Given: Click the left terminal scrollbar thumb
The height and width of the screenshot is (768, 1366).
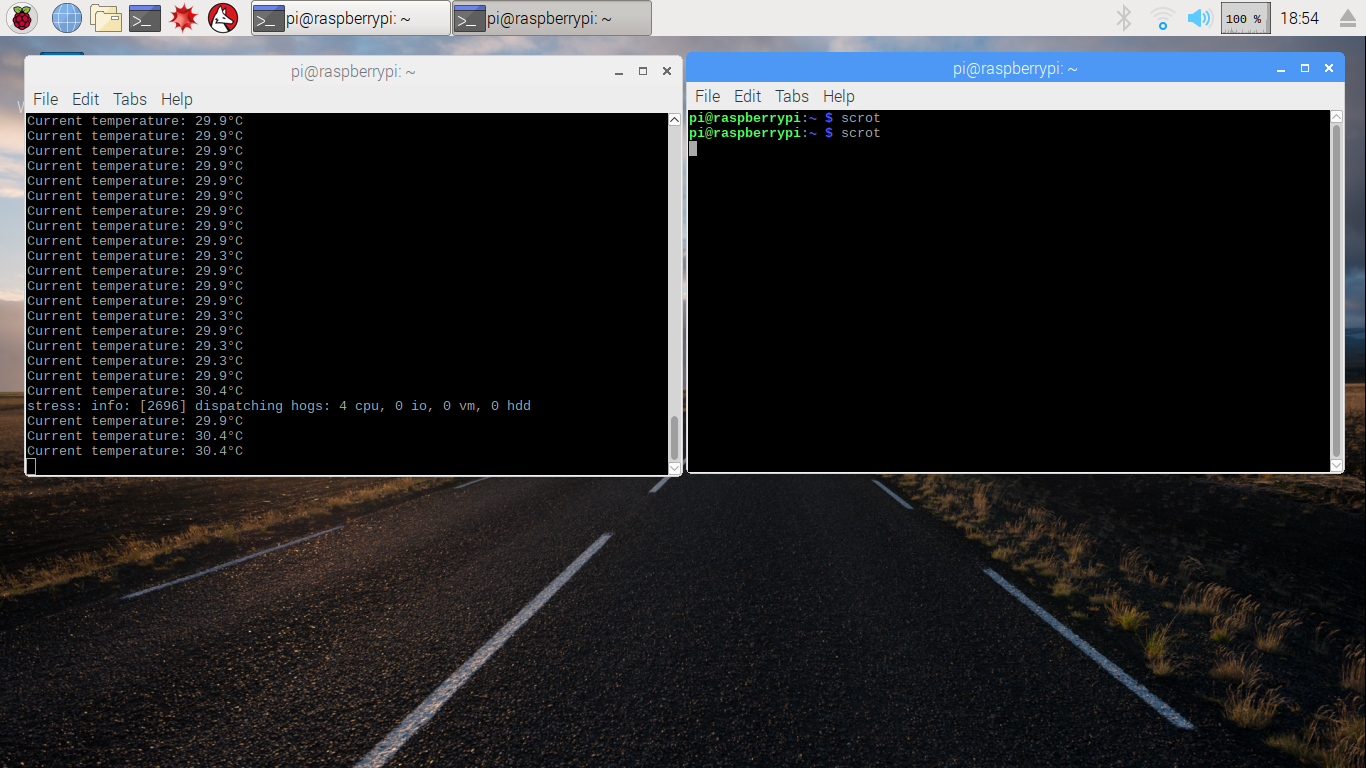Looking at the screenshot, I should [674, 437].
